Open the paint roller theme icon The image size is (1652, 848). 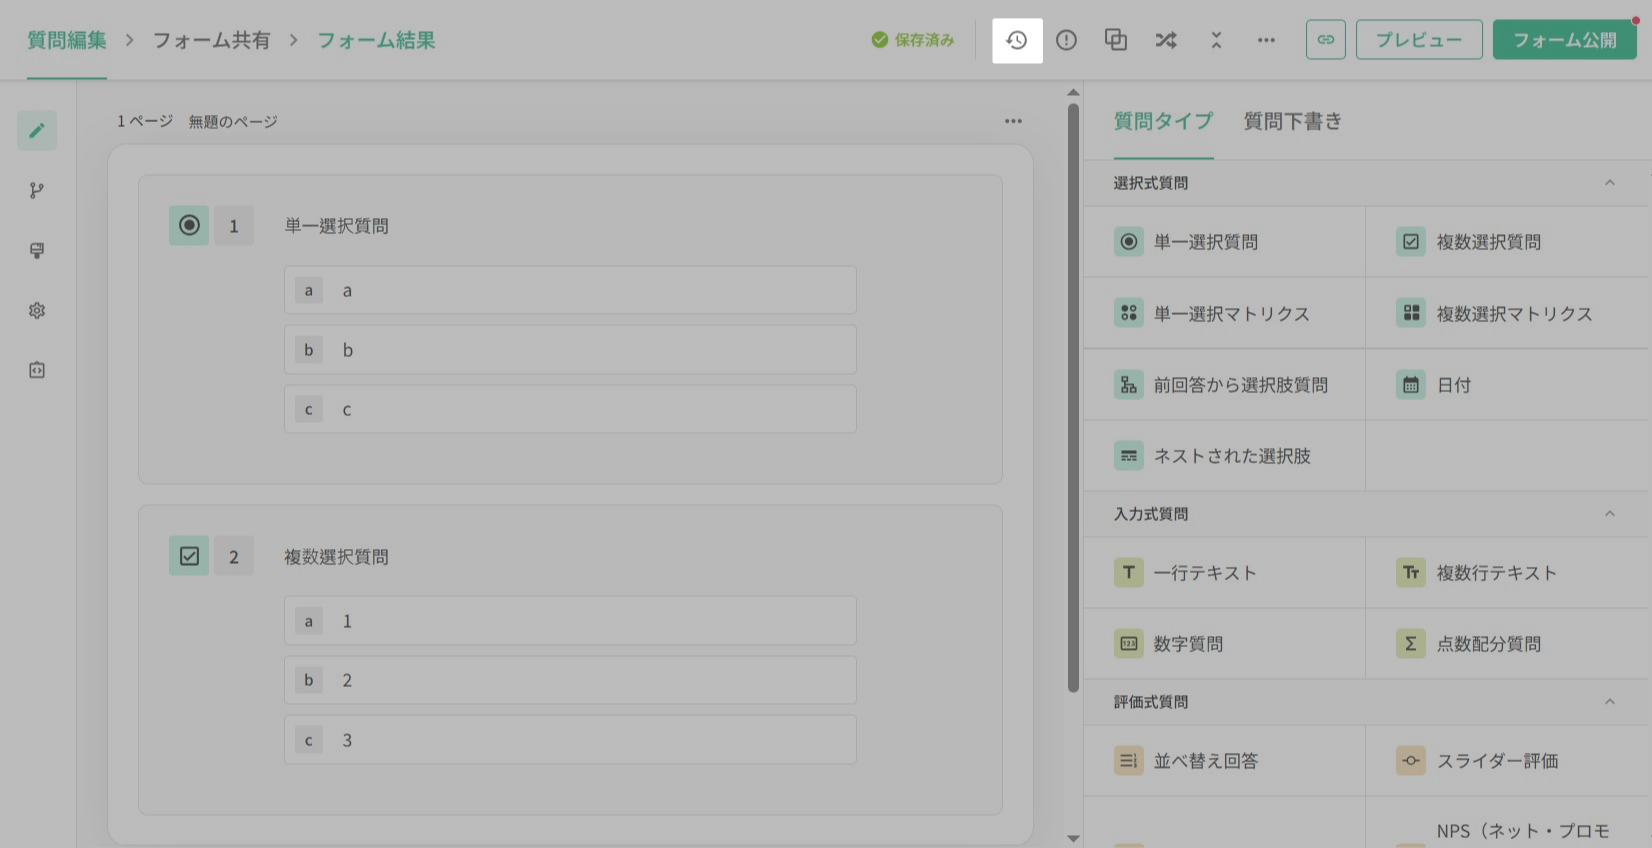click(x=37, y=250)
